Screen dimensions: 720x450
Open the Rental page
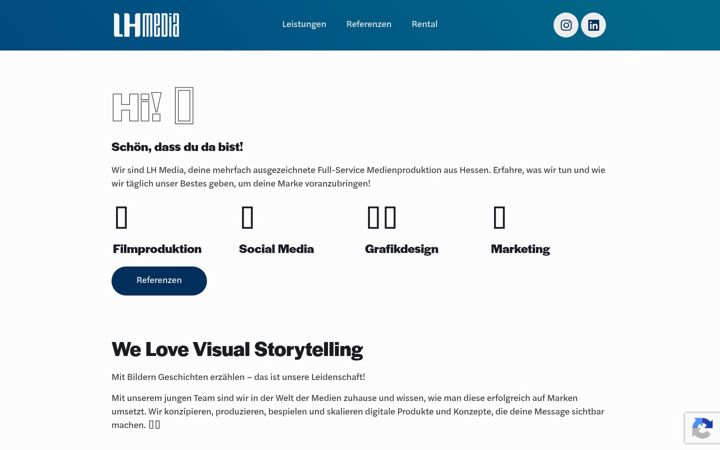(424, 24)
